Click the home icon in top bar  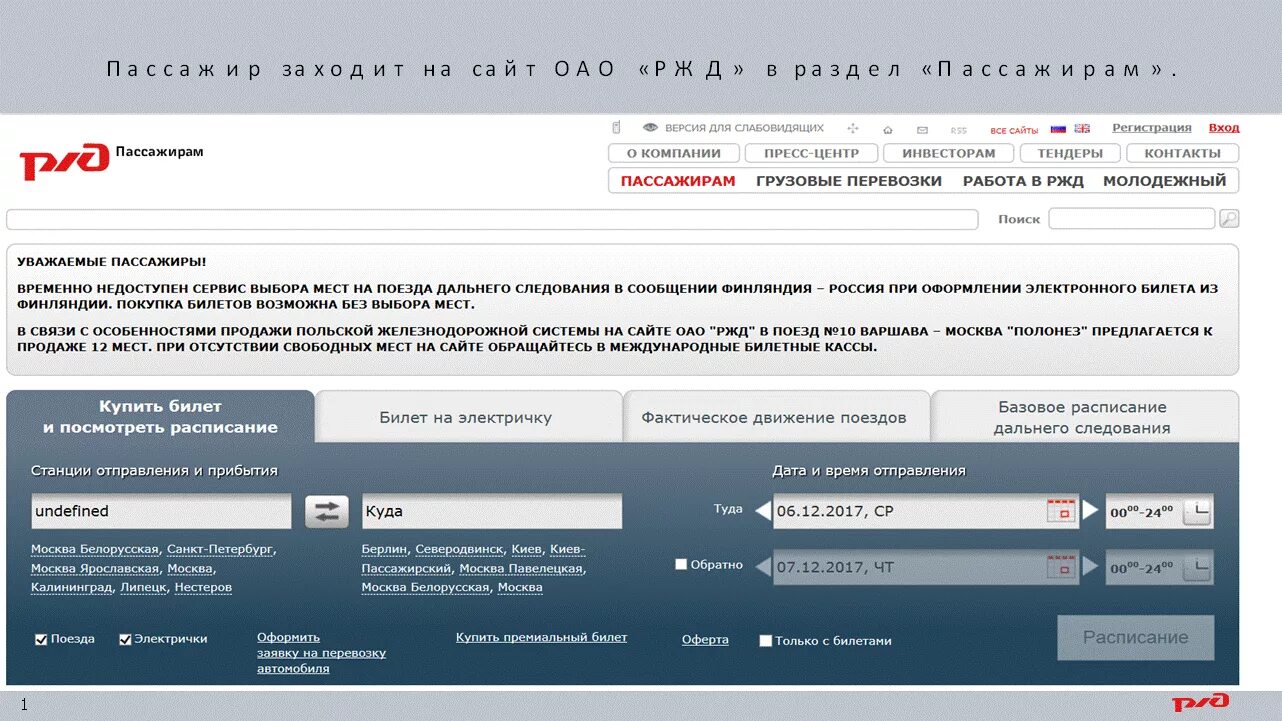coord(887,130)
